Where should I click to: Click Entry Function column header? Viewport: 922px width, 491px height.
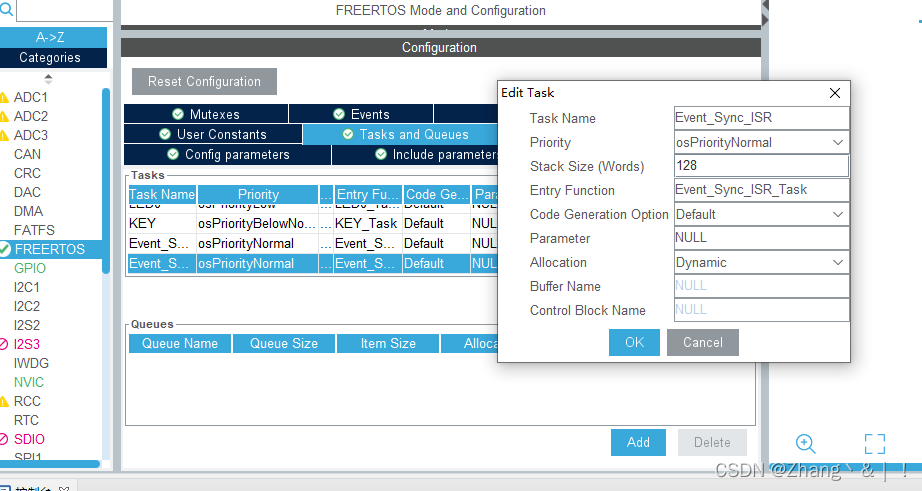[368, 195]
